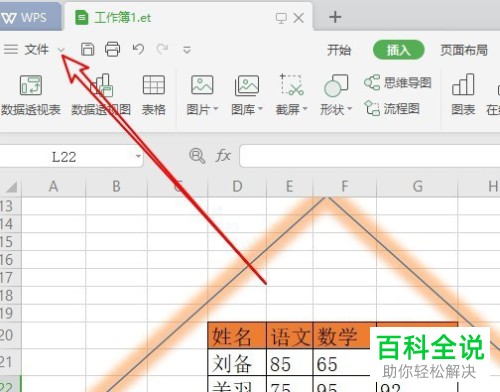Screen dimensions: 500x392
Task: Insert a 数据透视图 pivot chart
Action: (101, 95)
